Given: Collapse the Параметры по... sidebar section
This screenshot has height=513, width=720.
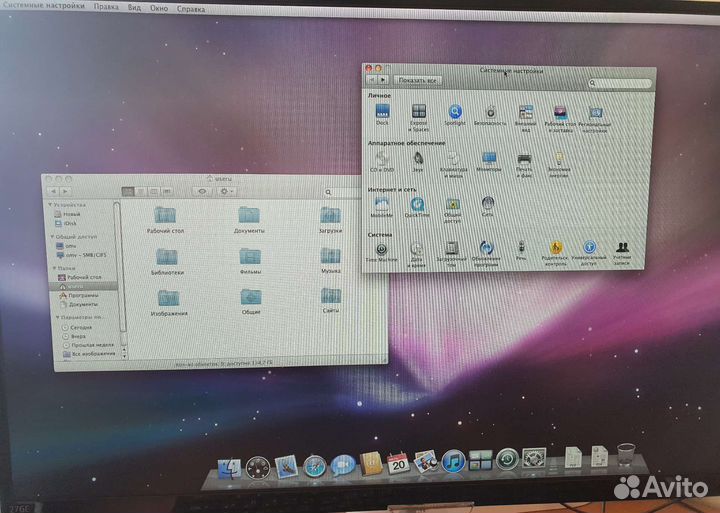Looking at the screenshot, I should point(57,317).
